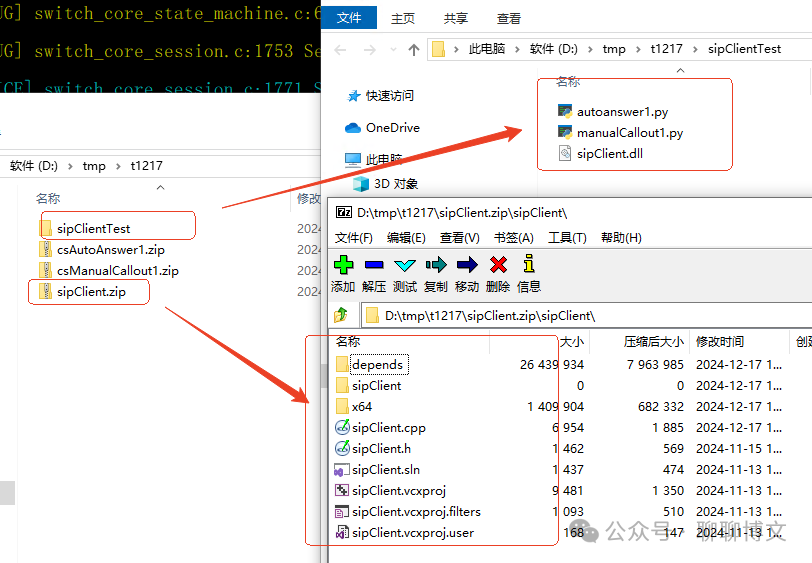The height and width of the screenshot is (563, 812).
Task: Click the 7-Zip path input field
Action: pyautogui.click(x=586, y=315)
